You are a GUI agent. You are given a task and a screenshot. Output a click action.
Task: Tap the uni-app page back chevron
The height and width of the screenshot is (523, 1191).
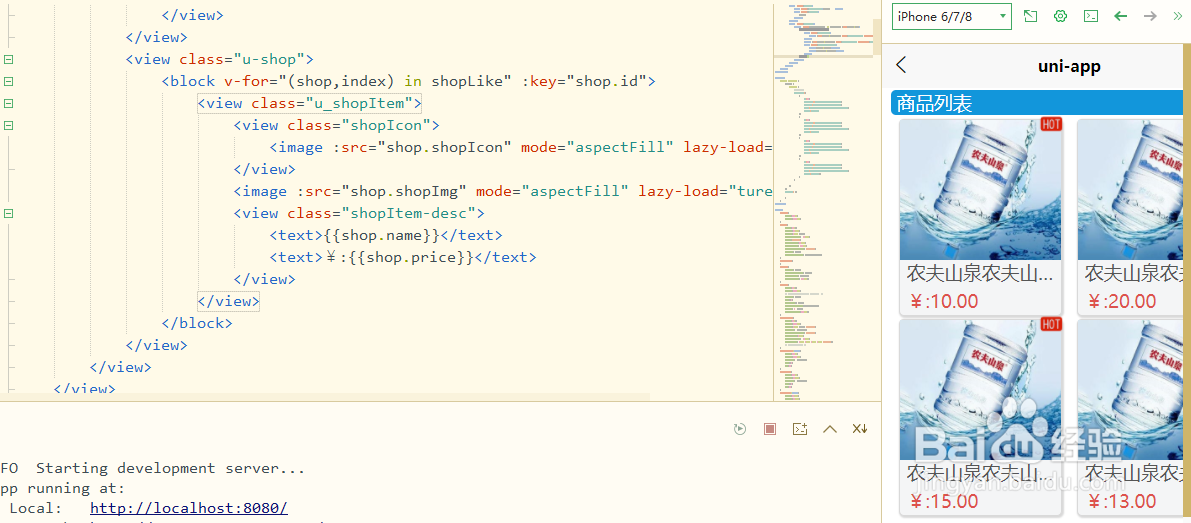point(902,65)
